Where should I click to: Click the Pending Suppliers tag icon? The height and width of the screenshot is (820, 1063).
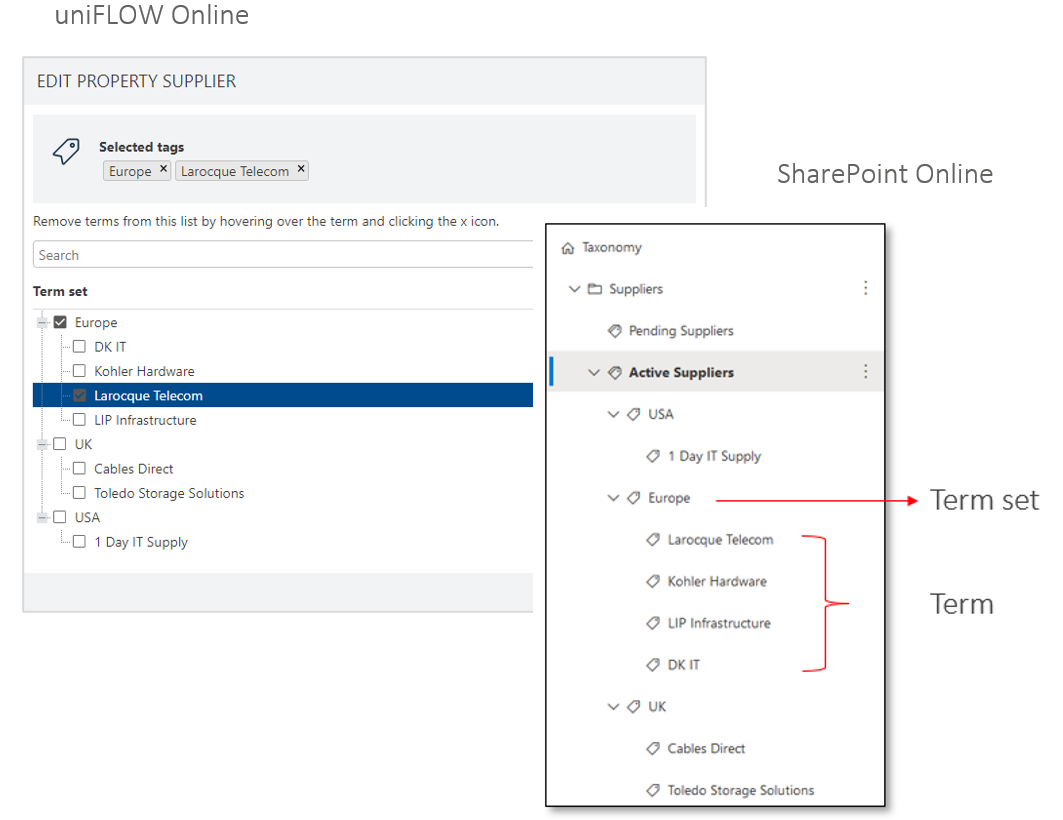[615, 331]
